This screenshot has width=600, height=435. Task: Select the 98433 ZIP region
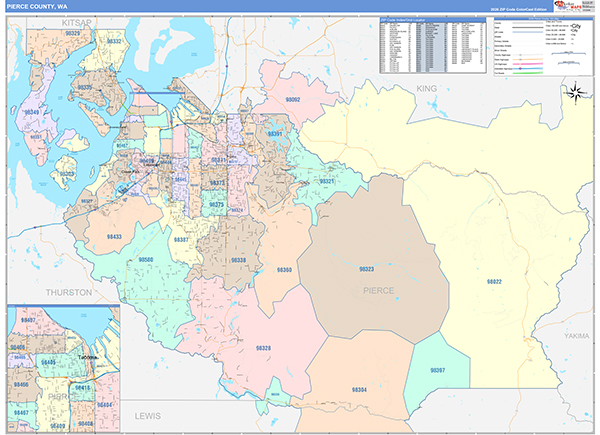click(114, 237)
